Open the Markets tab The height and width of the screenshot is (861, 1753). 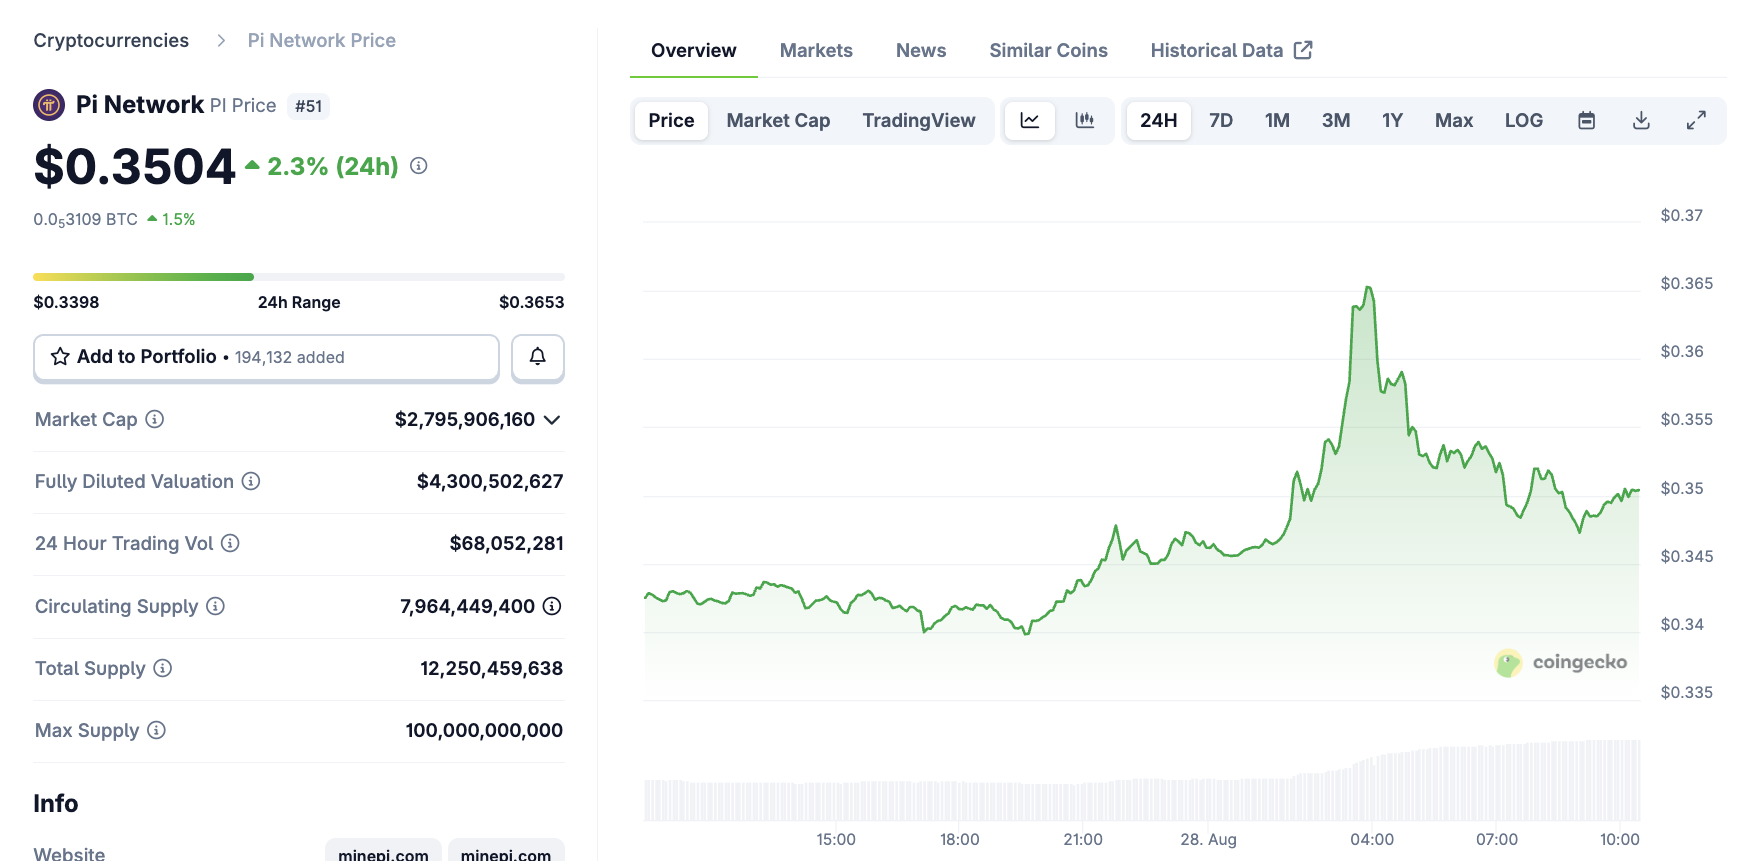pyautogui.click(x=816, y=51)
